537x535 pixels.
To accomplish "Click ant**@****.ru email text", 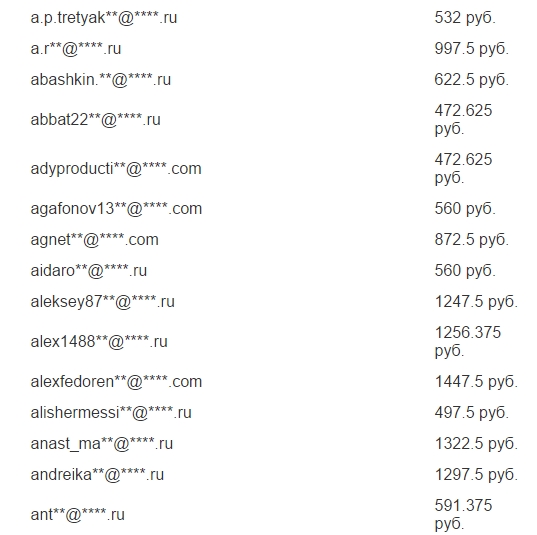I will 77,515.
